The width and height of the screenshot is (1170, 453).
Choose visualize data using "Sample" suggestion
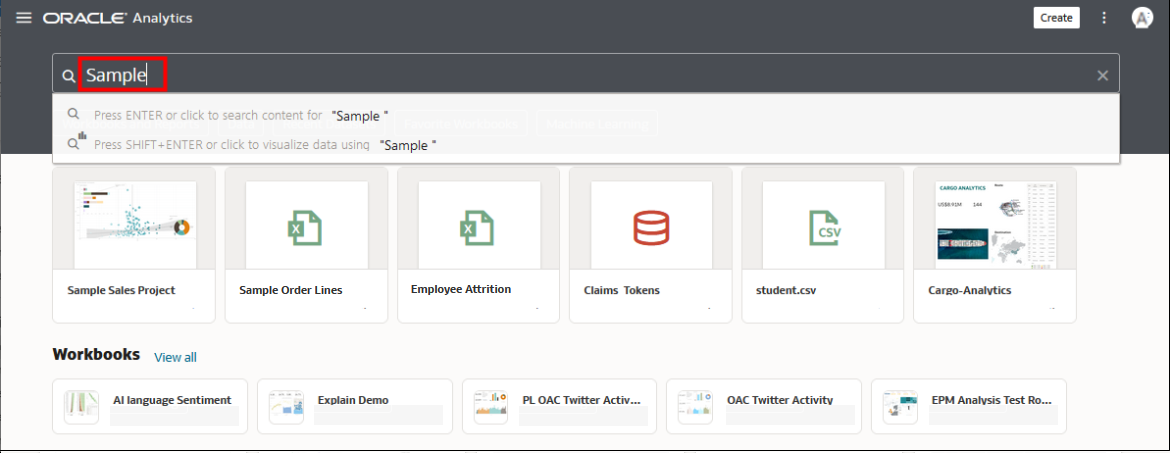[265, 145]
